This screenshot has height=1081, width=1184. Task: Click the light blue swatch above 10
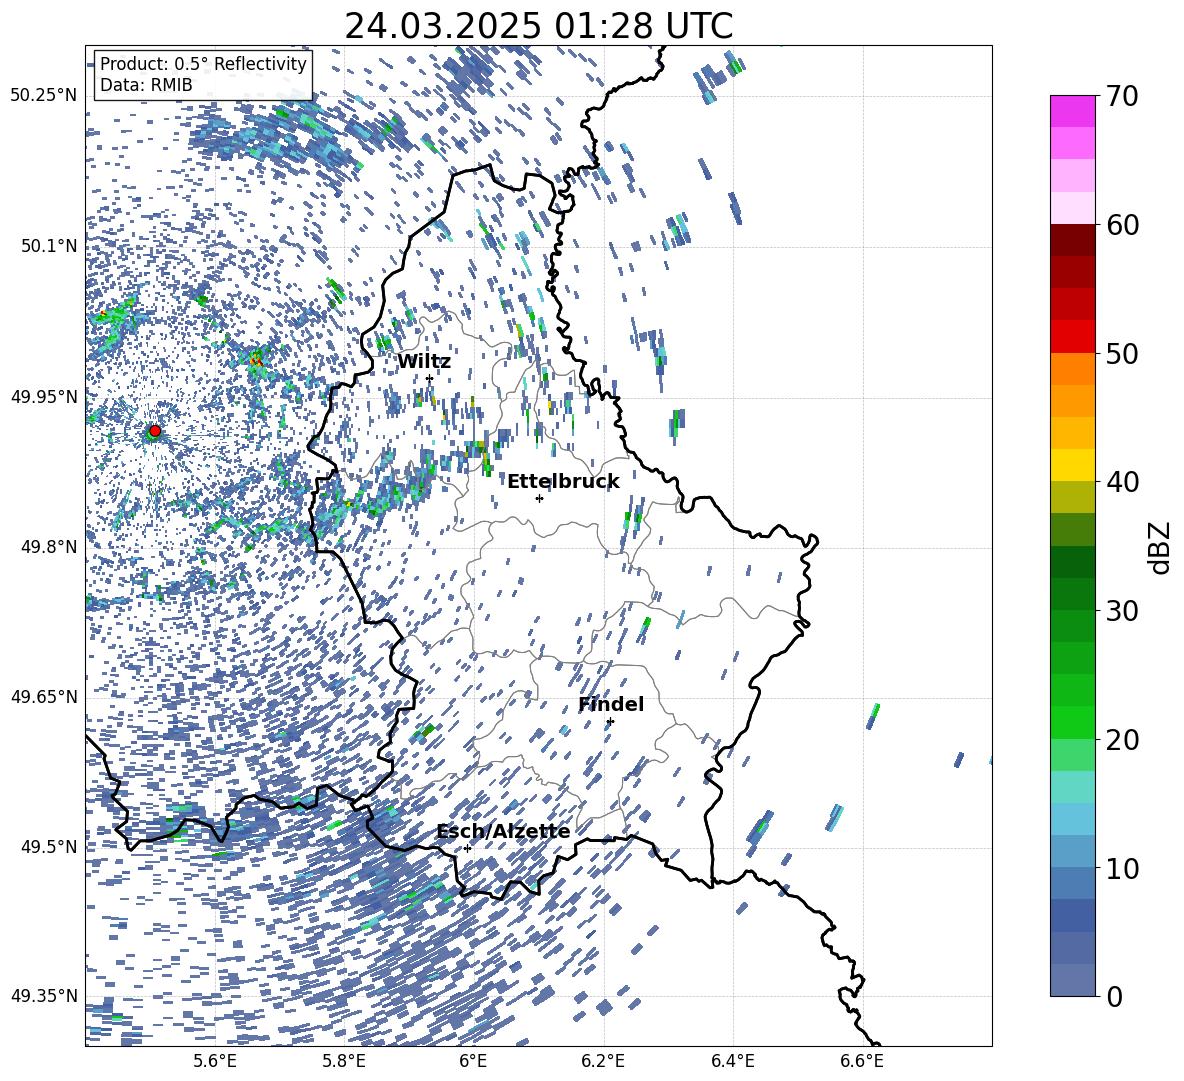coord(1072,851)
